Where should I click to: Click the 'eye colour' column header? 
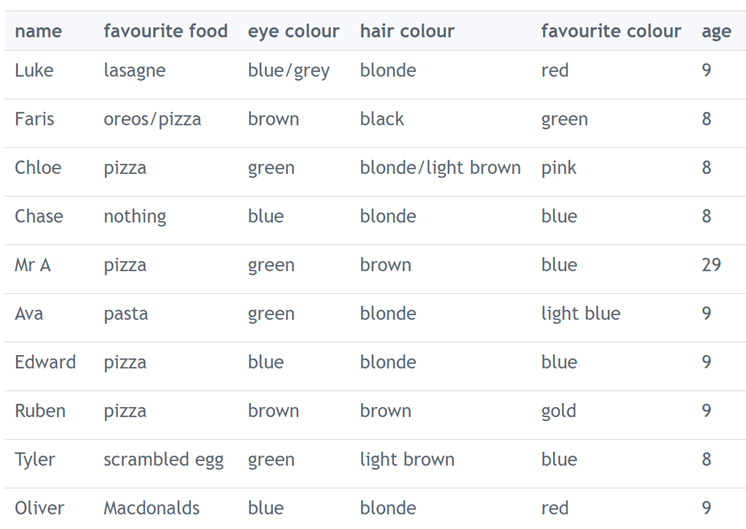tap(293, 31)
